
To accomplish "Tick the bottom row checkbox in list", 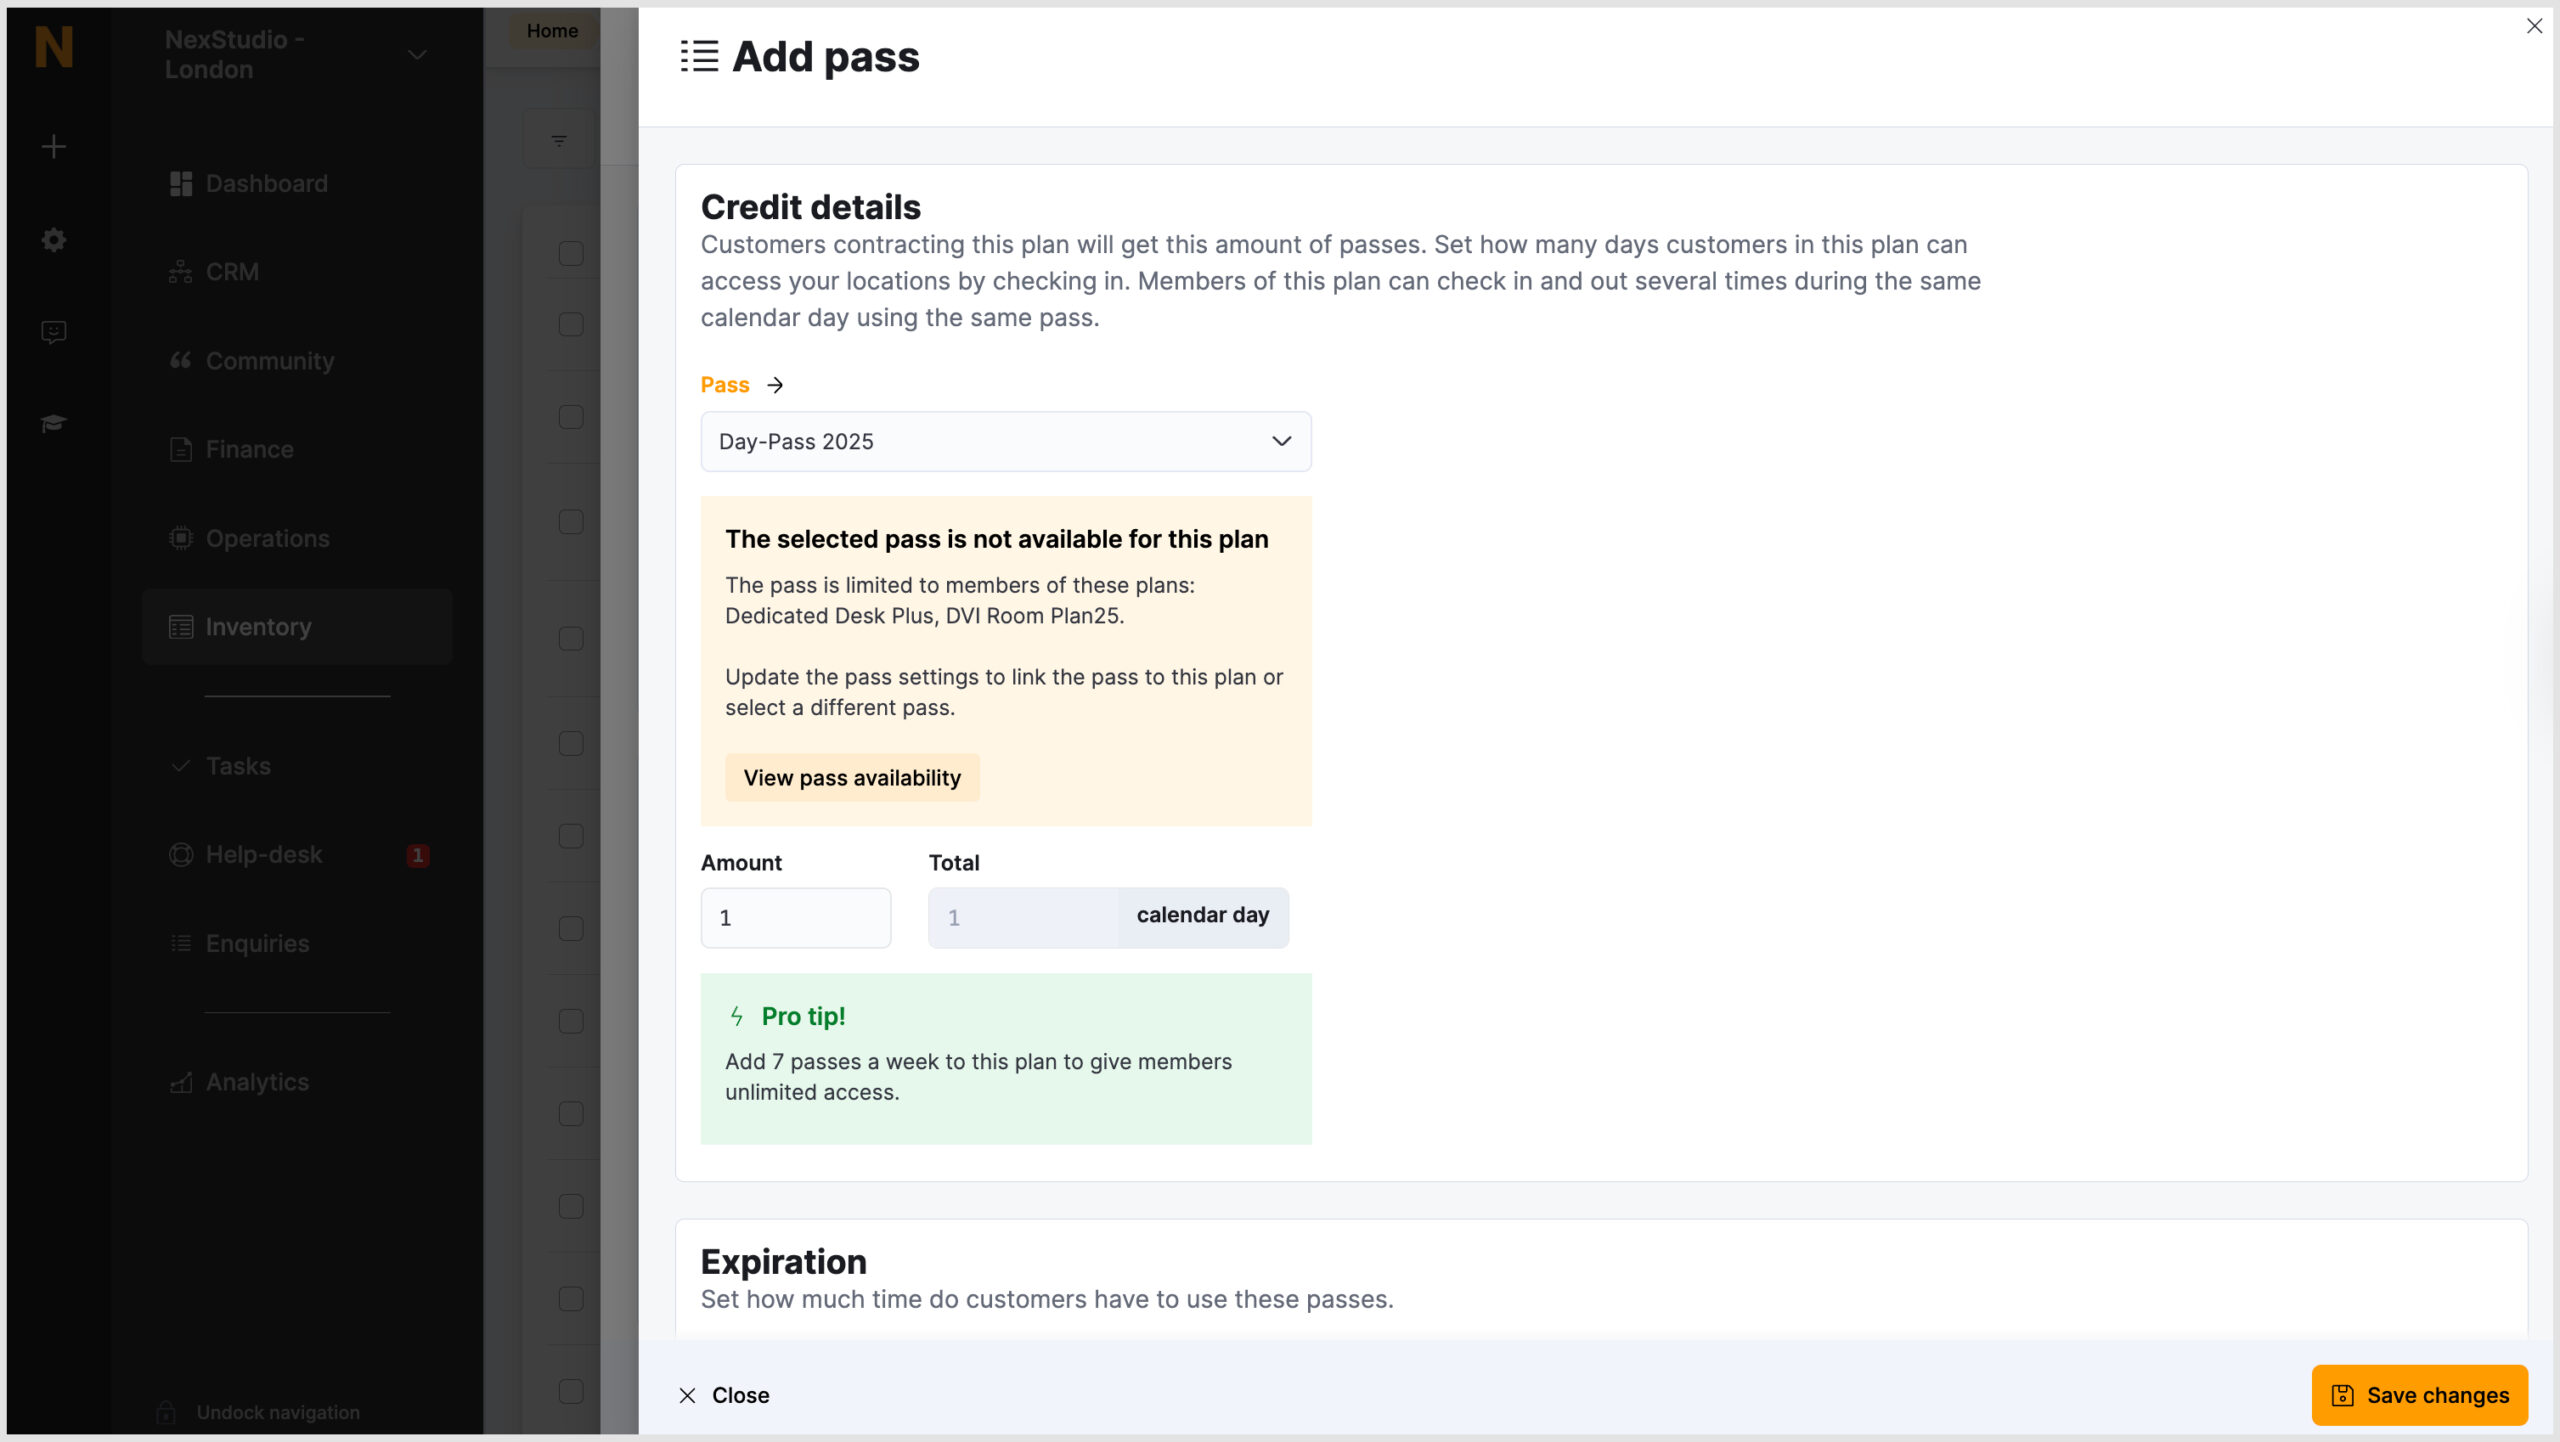I will [571, 1391].
